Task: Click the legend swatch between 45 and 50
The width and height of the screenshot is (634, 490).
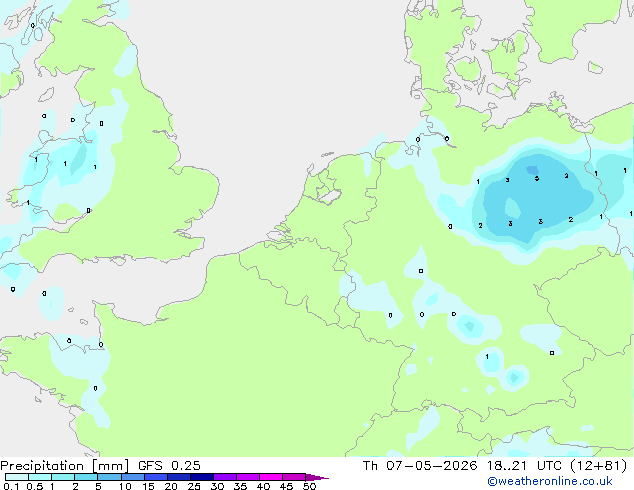Action: 294,477
